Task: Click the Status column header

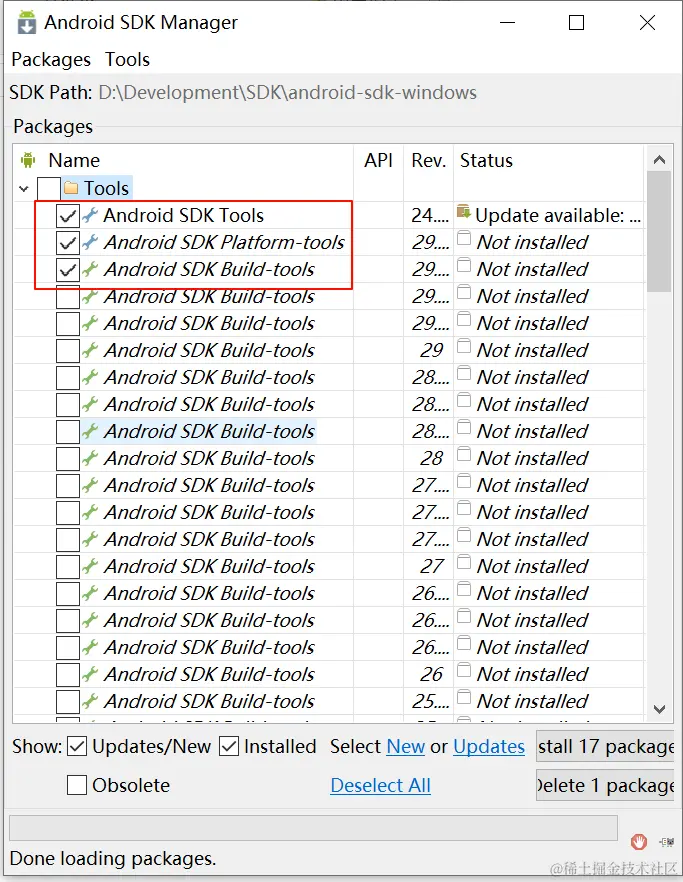Action: coord(486,160)
